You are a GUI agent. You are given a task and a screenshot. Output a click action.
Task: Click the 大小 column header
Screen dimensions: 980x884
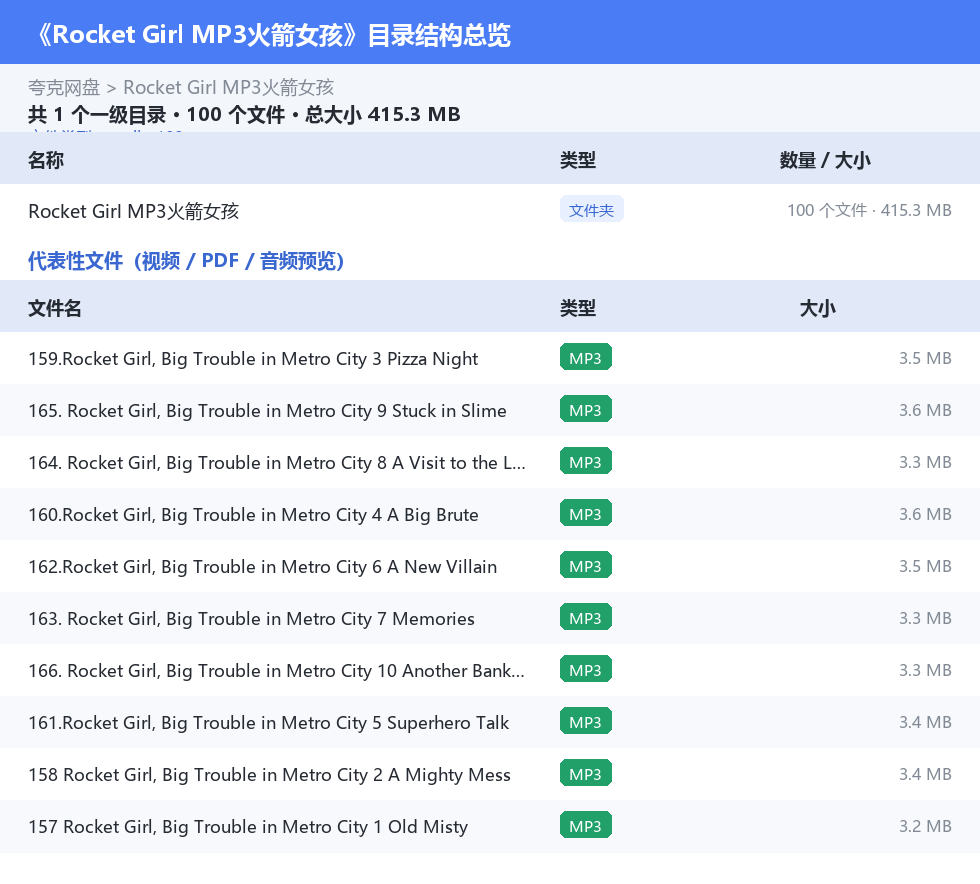pos(818,309)
